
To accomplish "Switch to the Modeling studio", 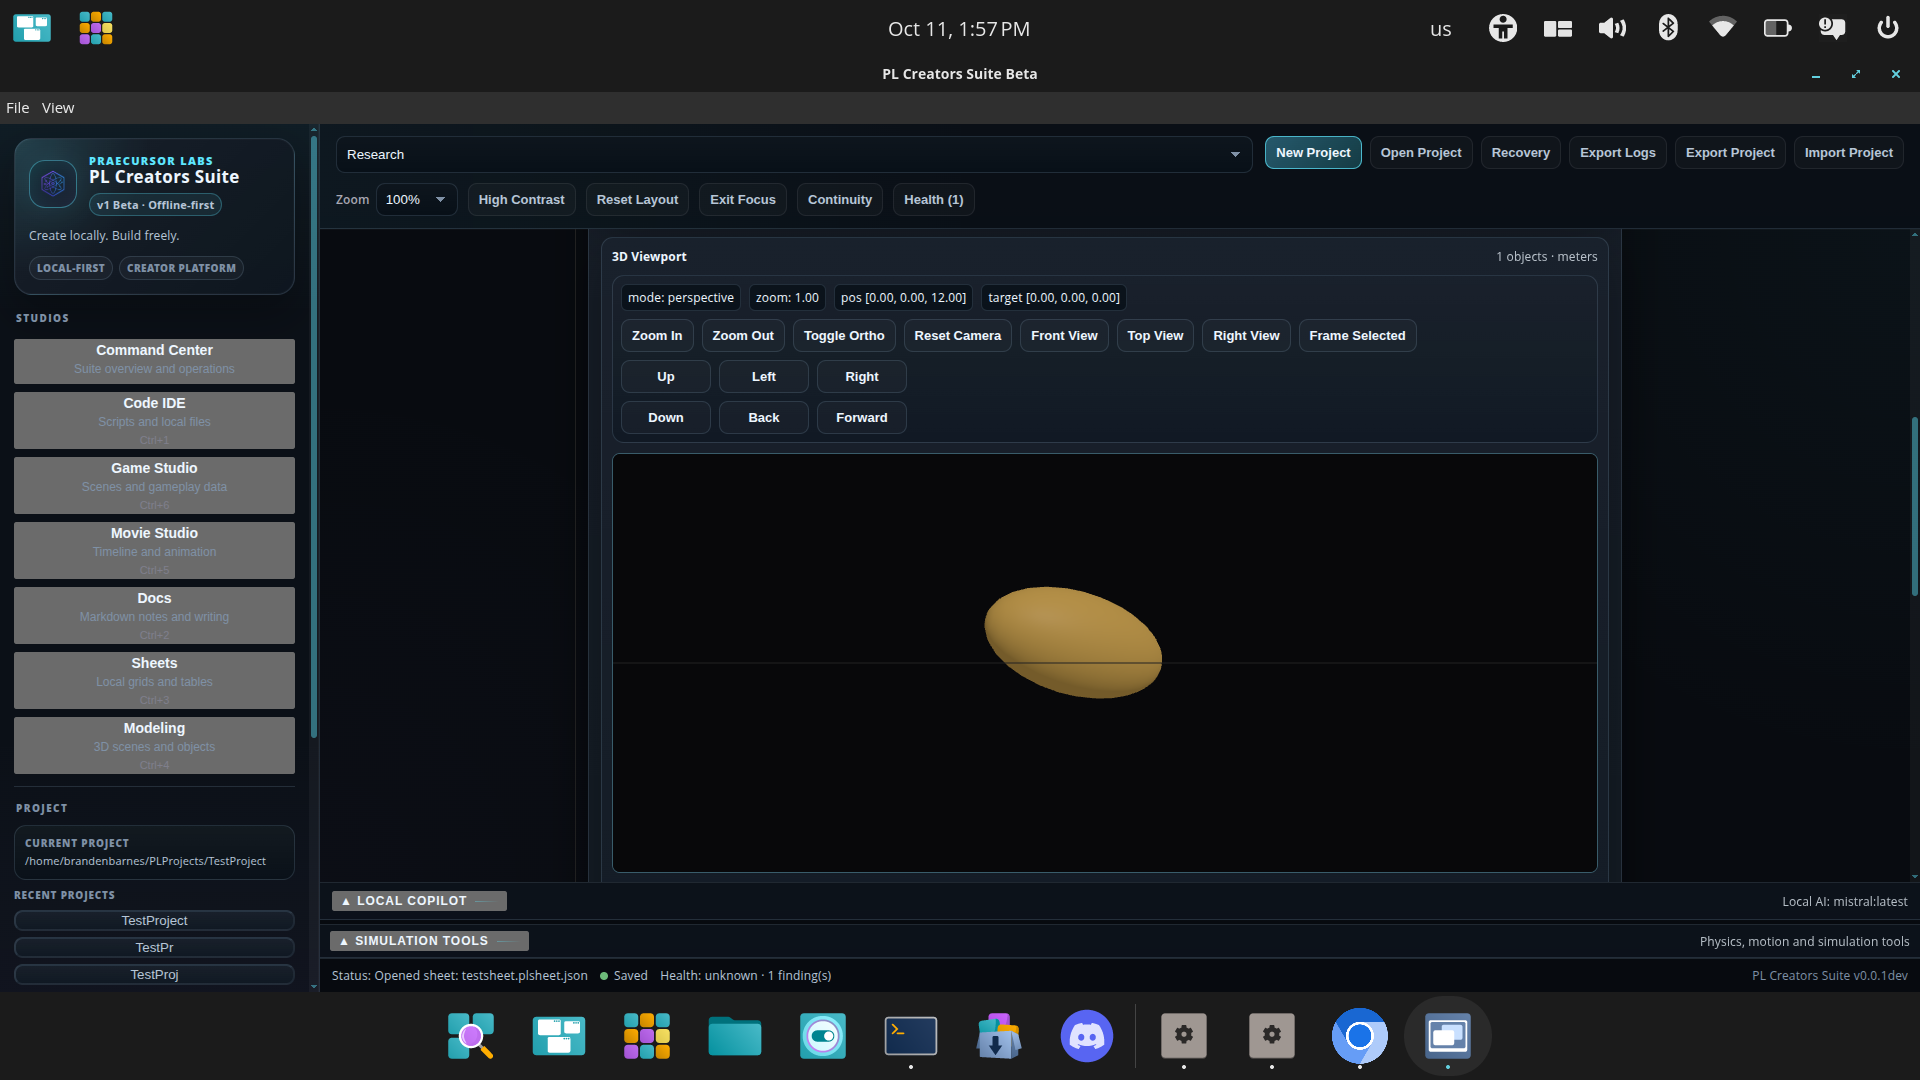I will click(x=154, y=745).
